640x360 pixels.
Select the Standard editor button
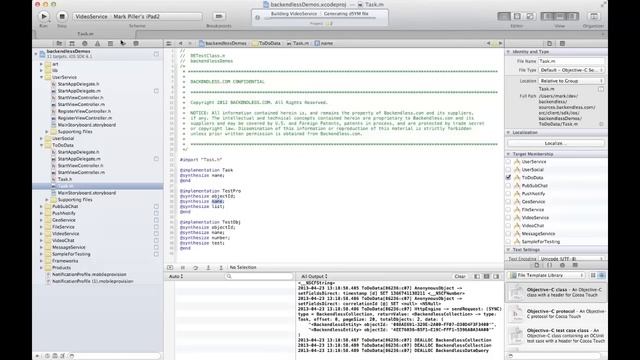click(504, 16)
